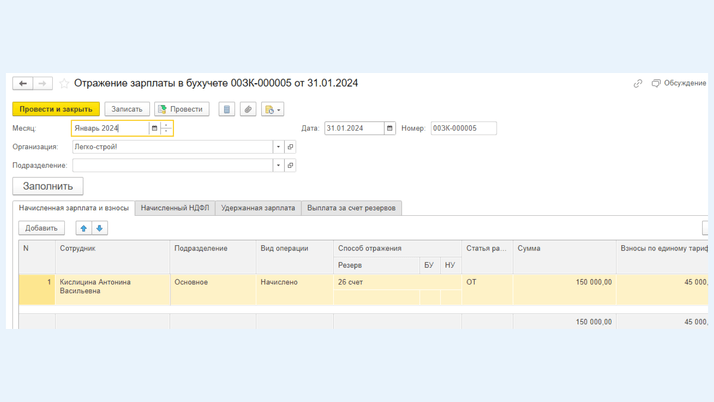Image resolution: width=714 pixels, height=402 pixels.
Task: Click the attached files paperclip icon
Action: (x=248, y=109)
